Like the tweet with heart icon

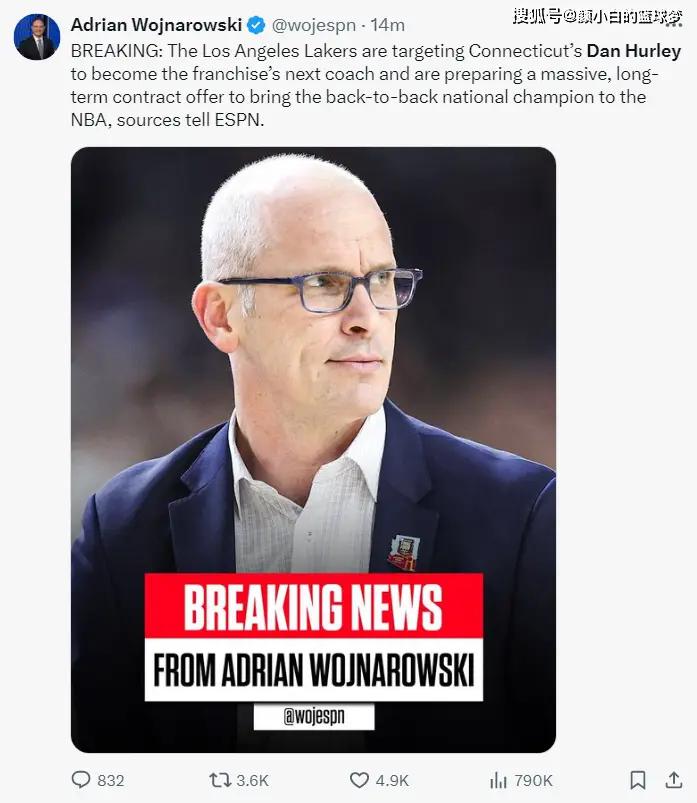tap(359, 780)
